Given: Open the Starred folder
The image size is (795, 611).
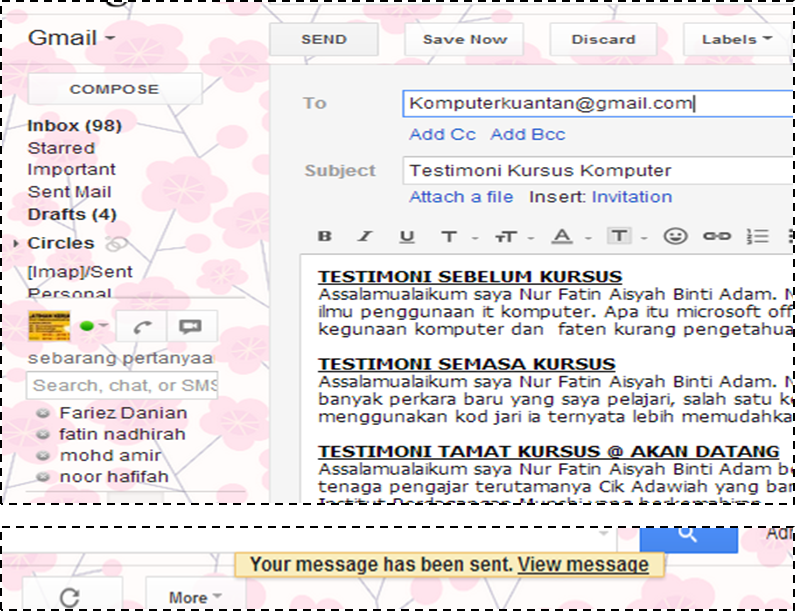Looking at the screenshot, I should pyautogui.click(x=61, y=148).
